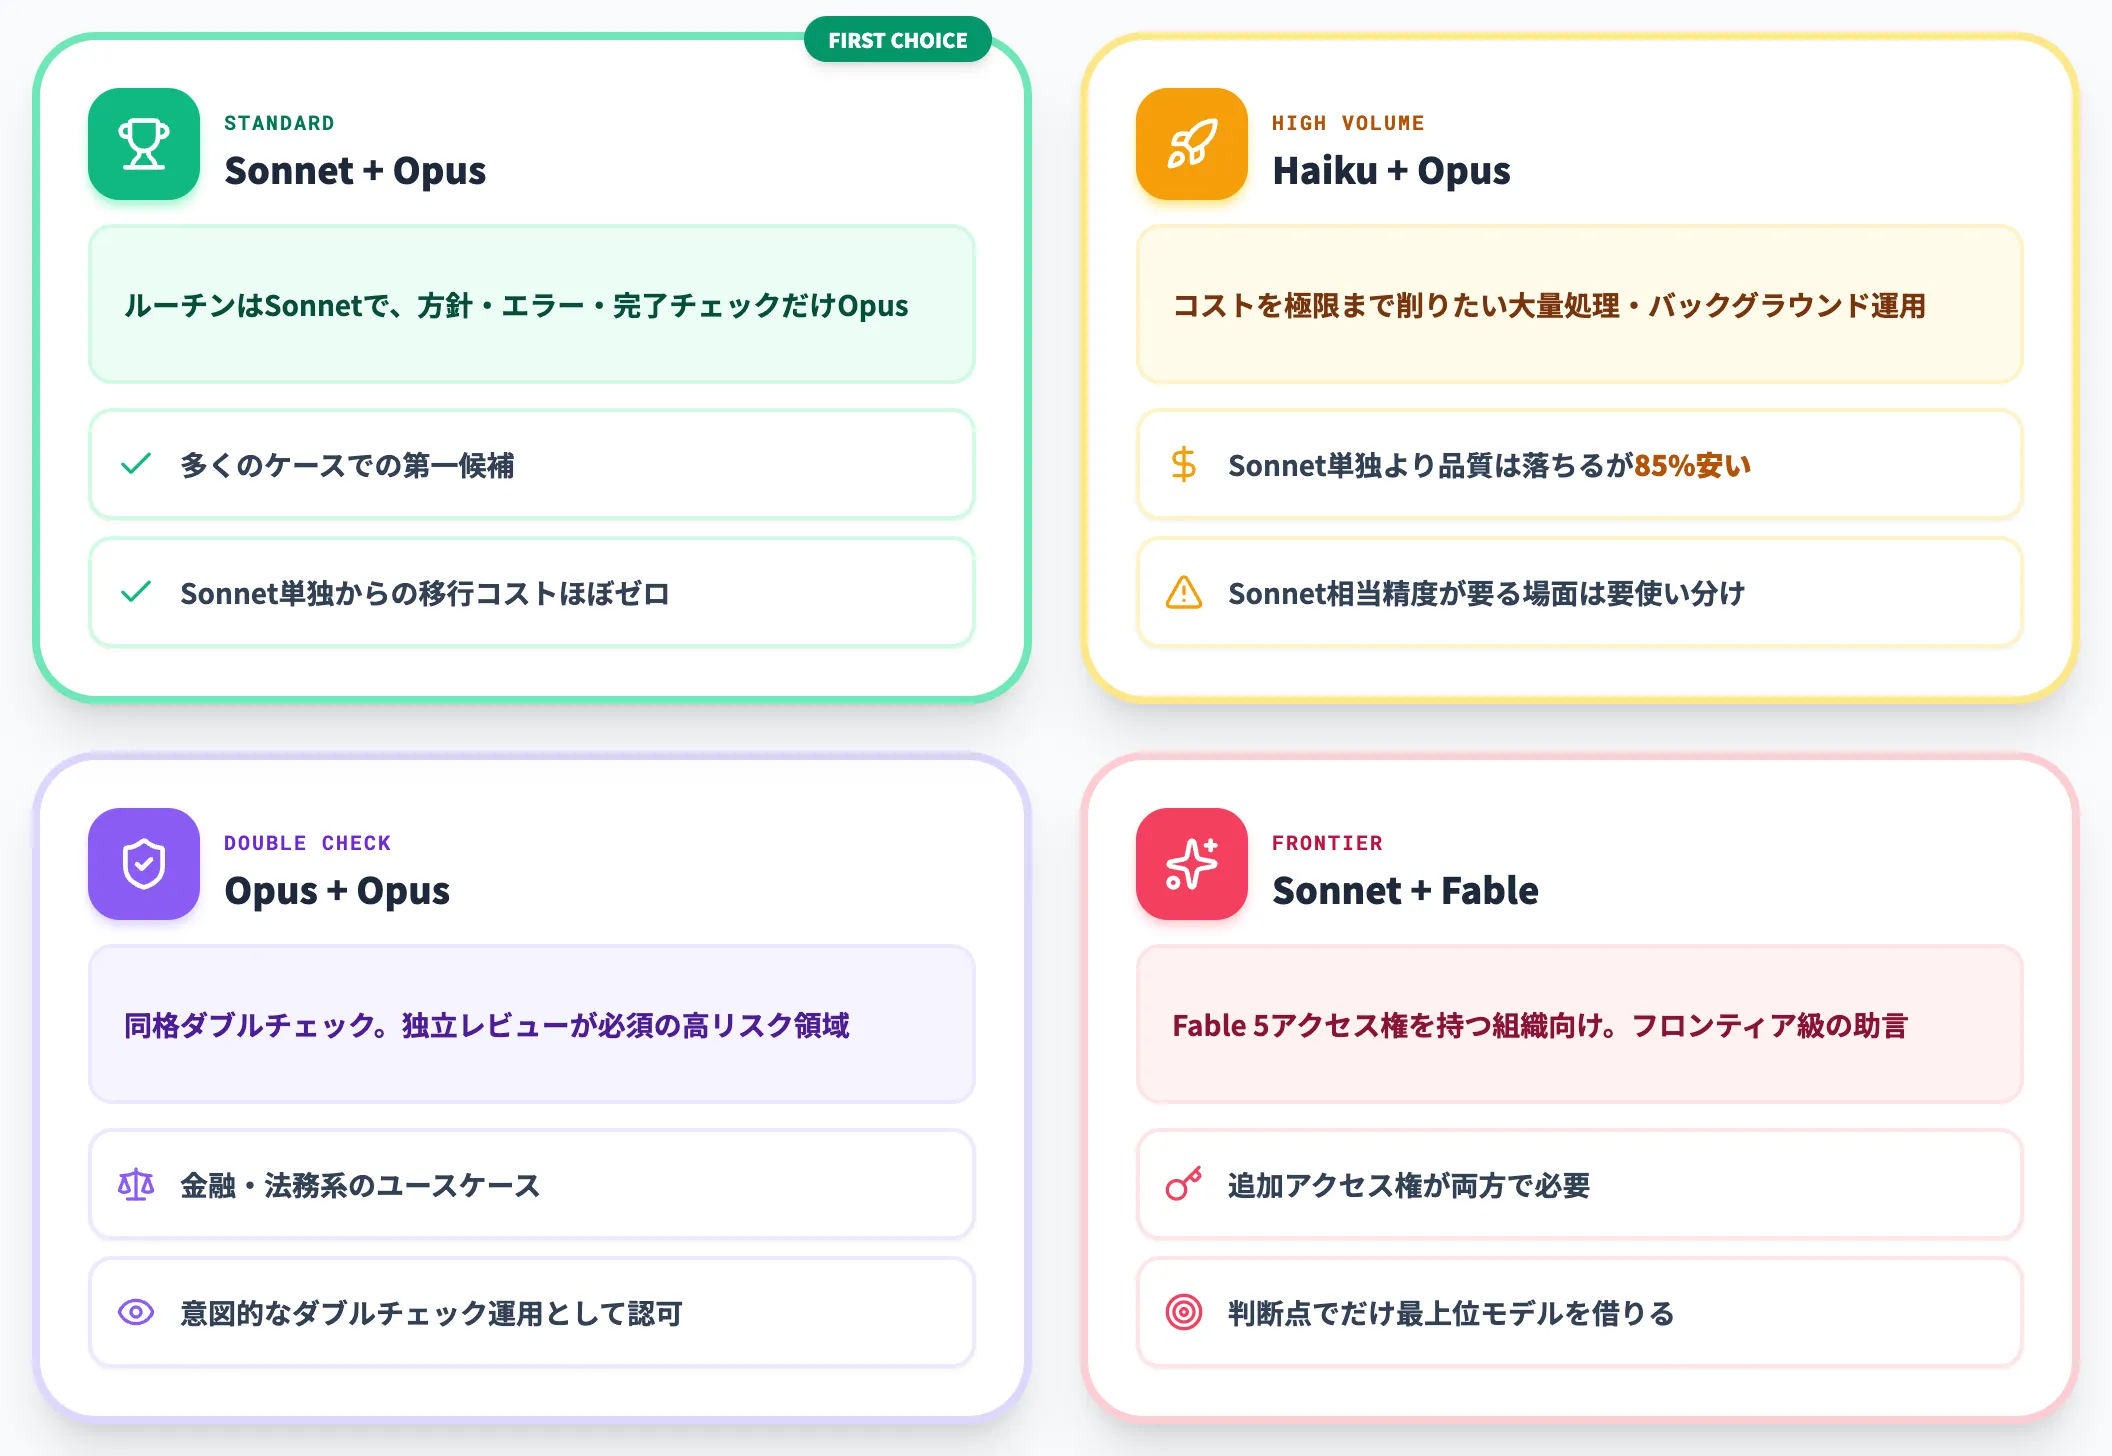
Task: Click the STANDARD label
Action: pyautogui.click(x=279, y=123)
